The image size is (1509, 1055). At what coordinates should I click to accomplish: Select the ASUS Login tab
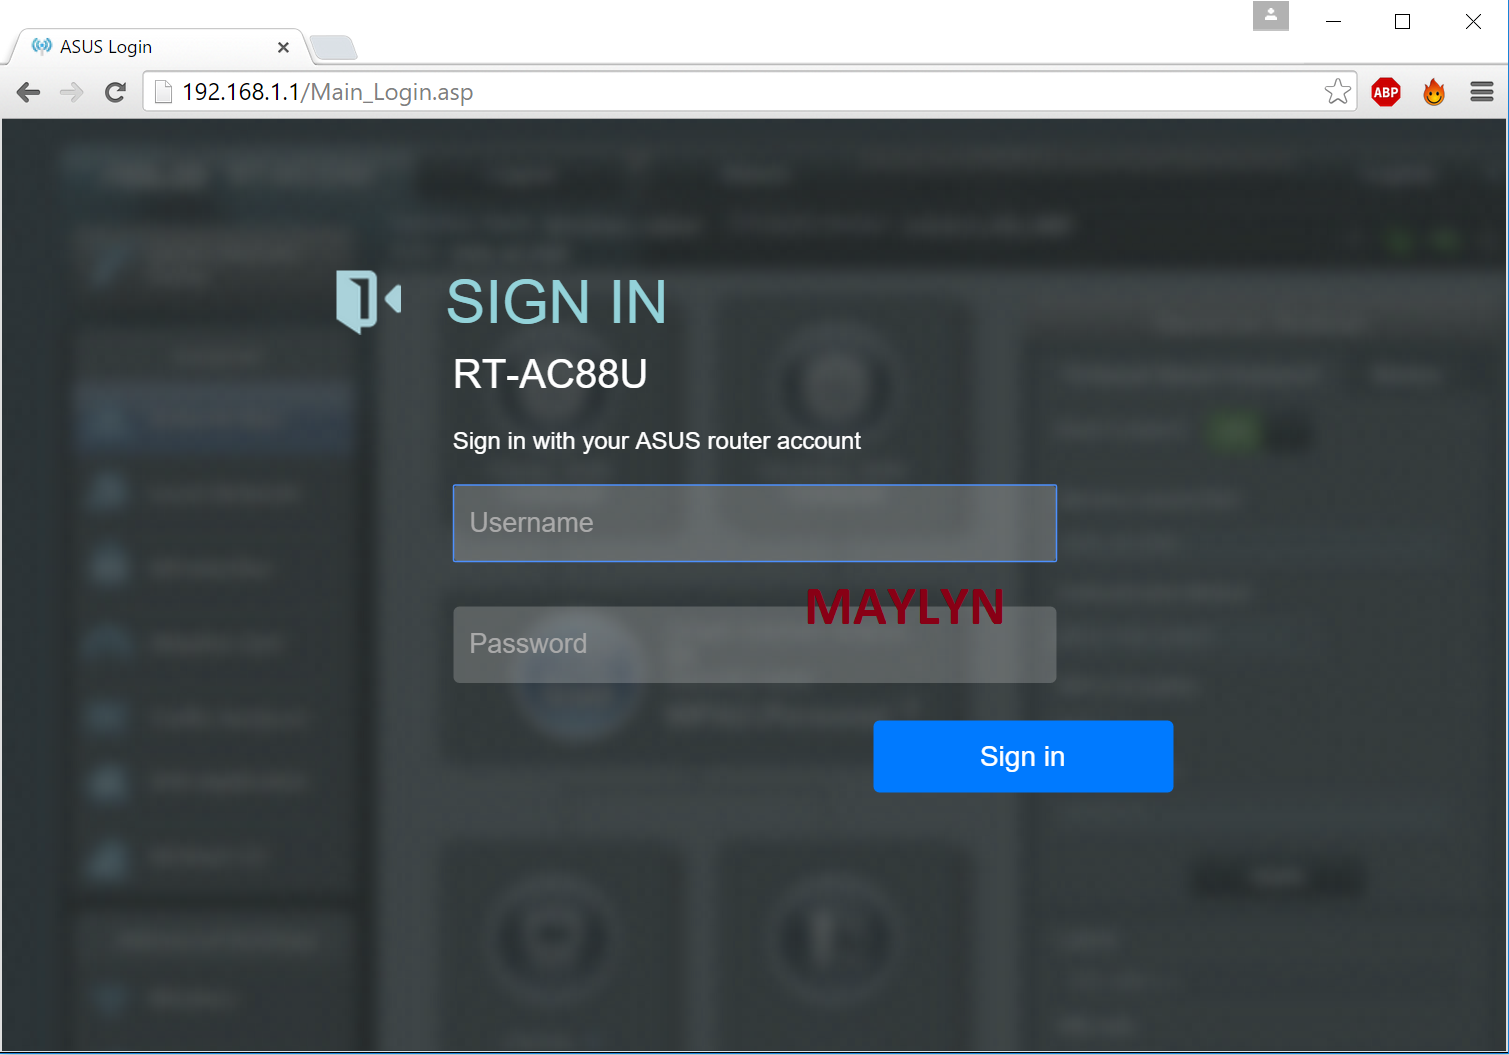coord(150,47)
